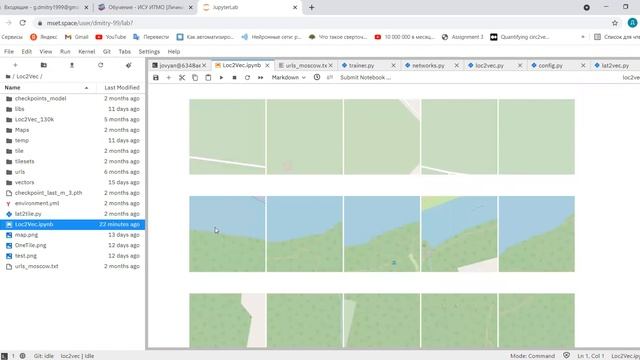This screenshot has height=360, width=640.
Task: Select lat2tile.py file
Action: click(73, 214)
